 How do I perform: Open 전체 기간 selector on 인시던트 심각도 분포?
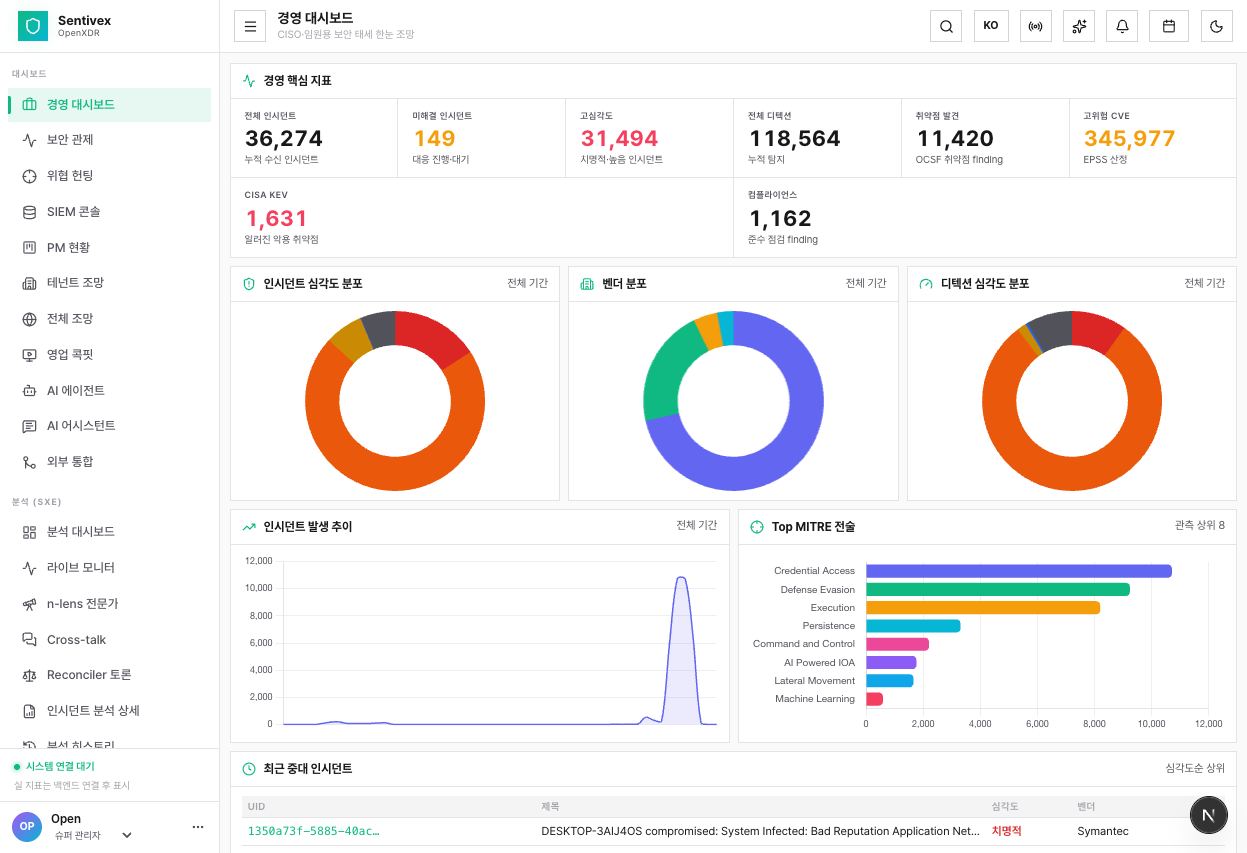tap(527, 284)
